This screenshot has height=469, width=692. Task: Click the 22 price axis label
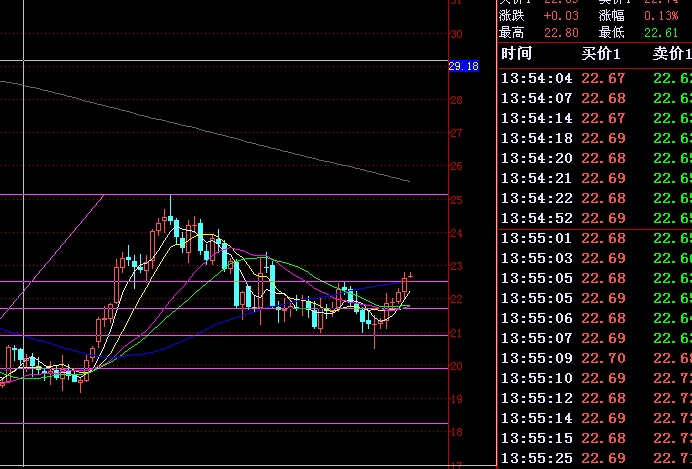pyautogui.click(x=456, y=299)
